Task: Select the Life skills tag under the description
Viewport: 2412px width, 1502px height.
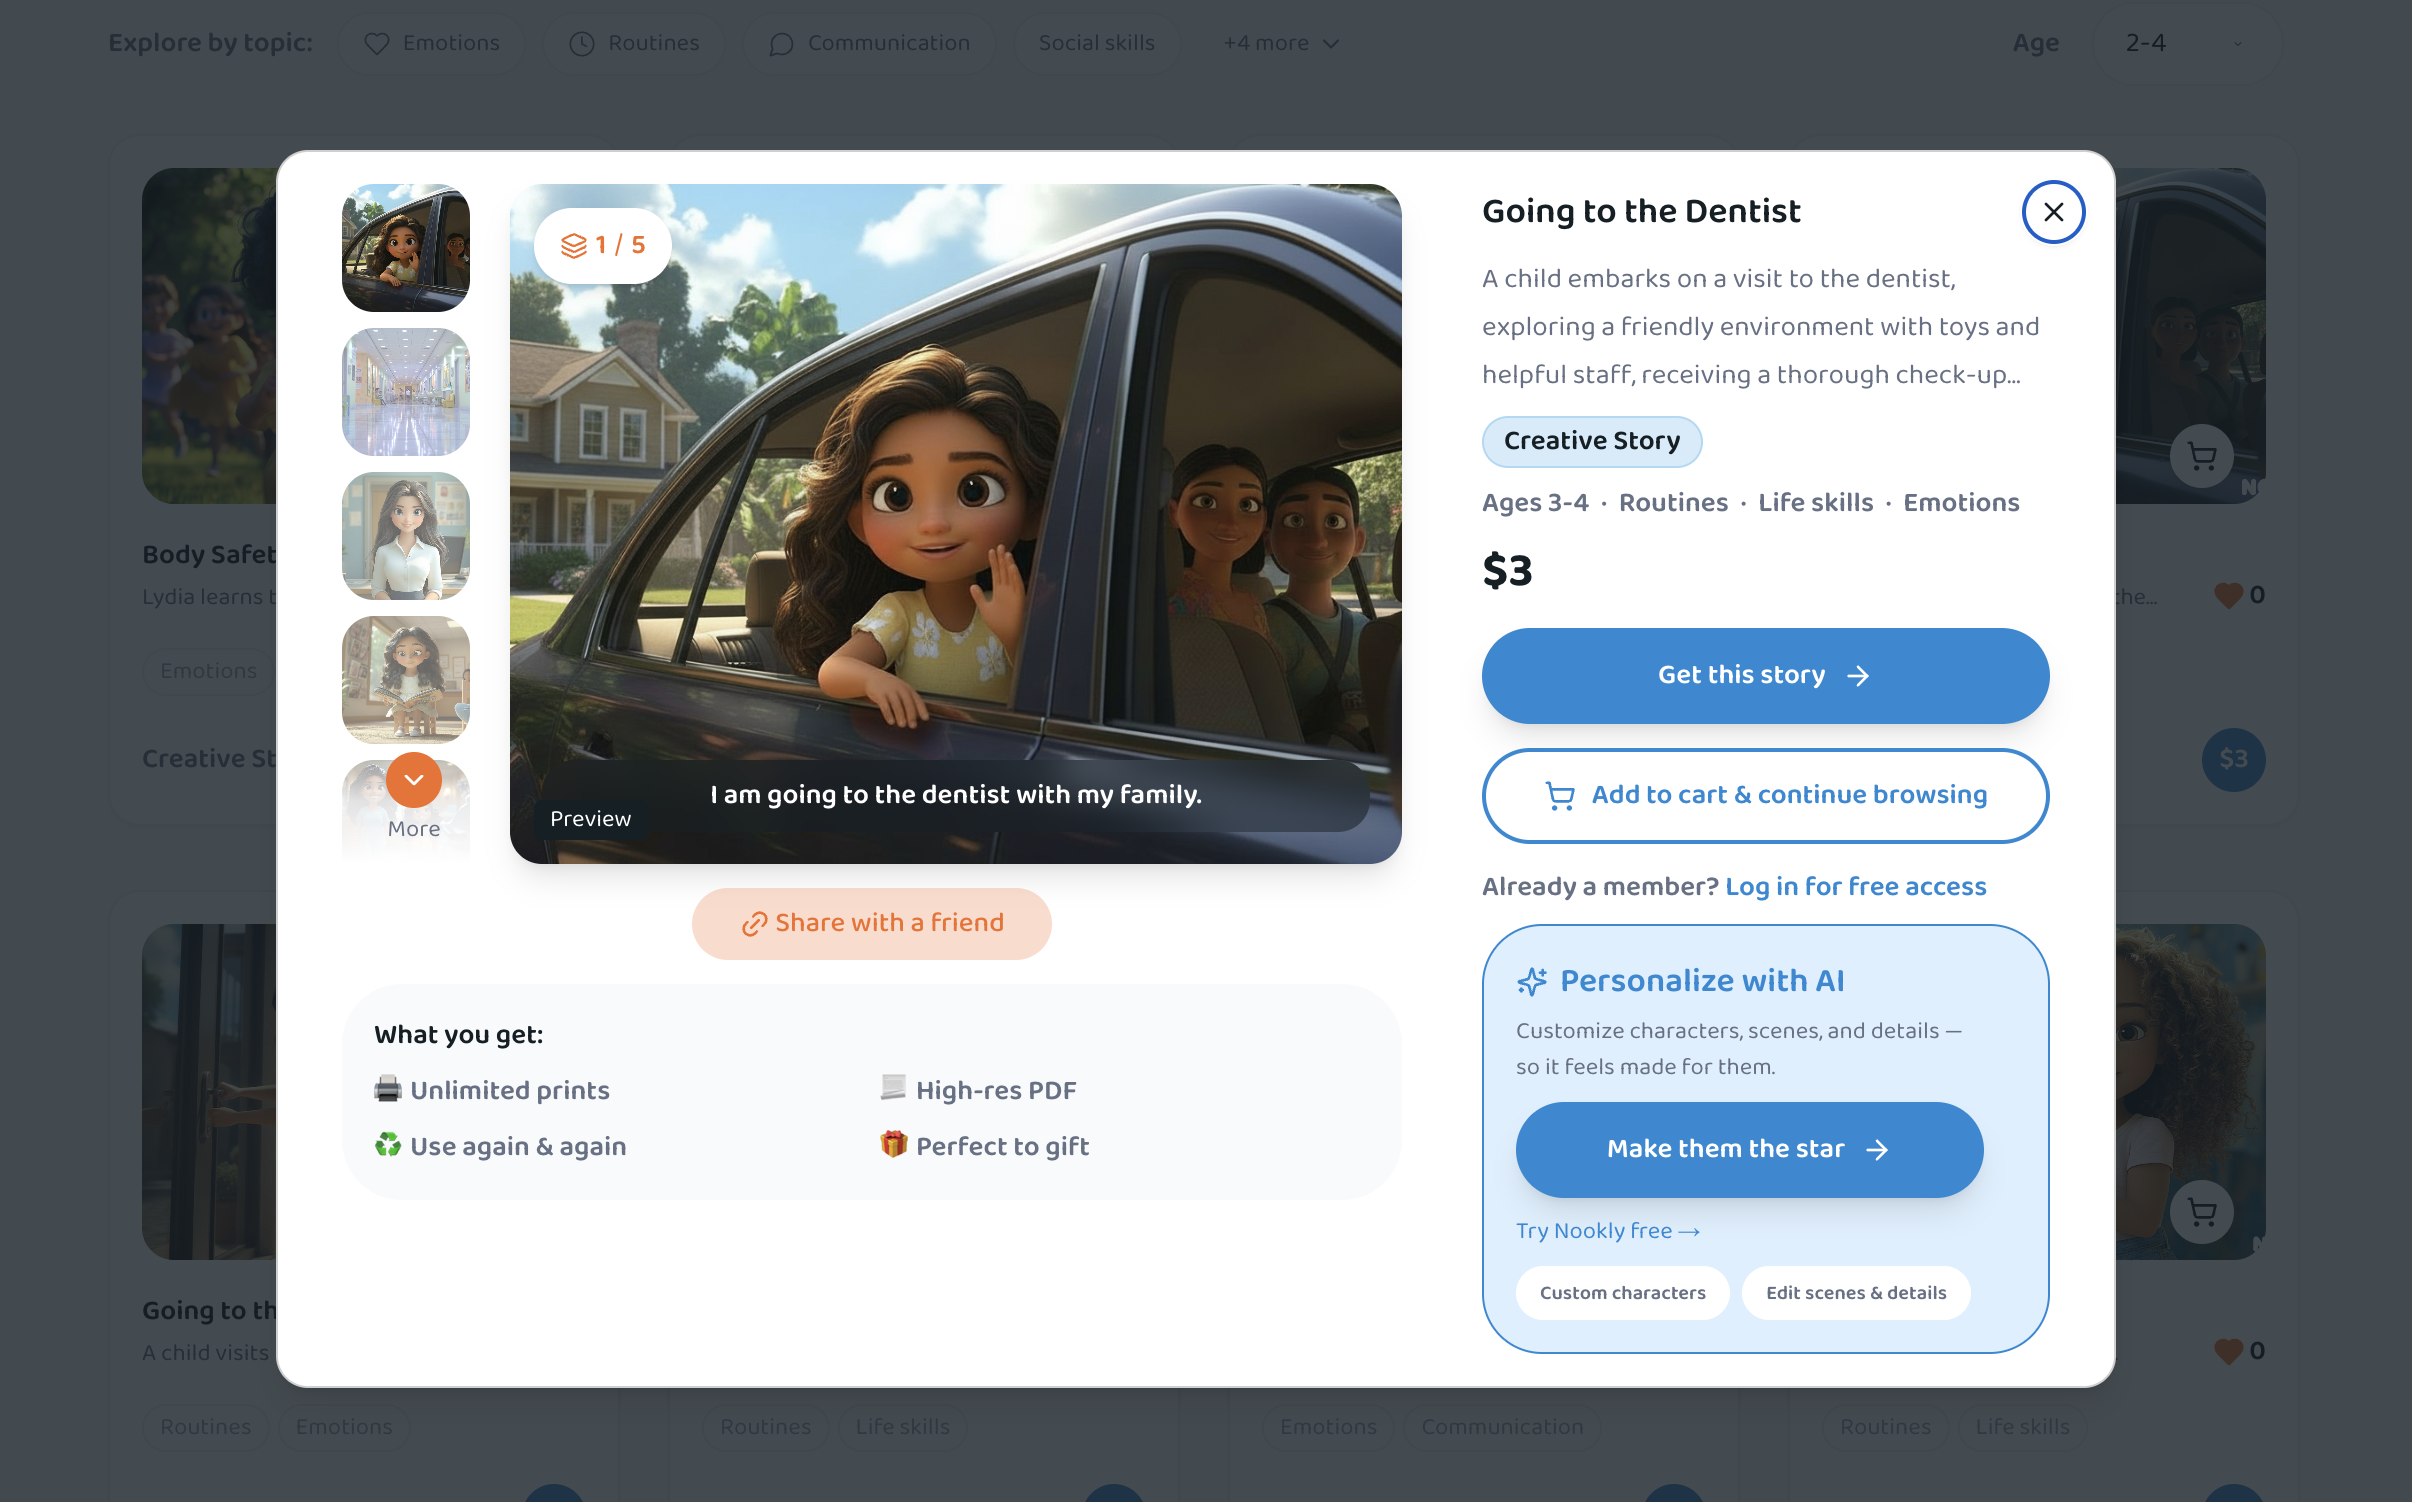Action: tap(1815, 503)
